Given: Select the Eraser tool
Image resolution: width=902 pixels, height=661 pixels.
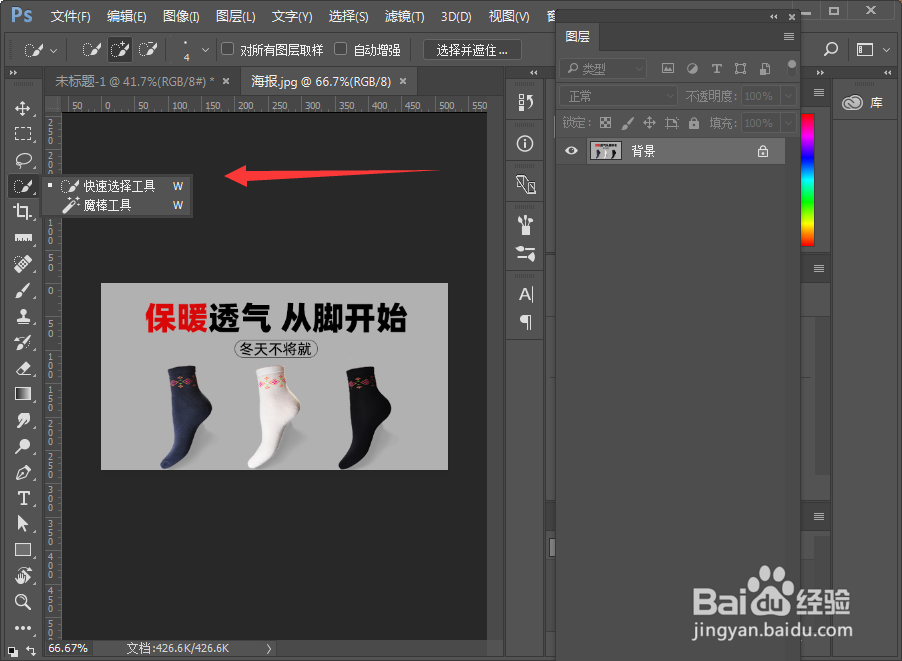Looking at the screenshot, I should pyautogui.click(x=23, y=368).
